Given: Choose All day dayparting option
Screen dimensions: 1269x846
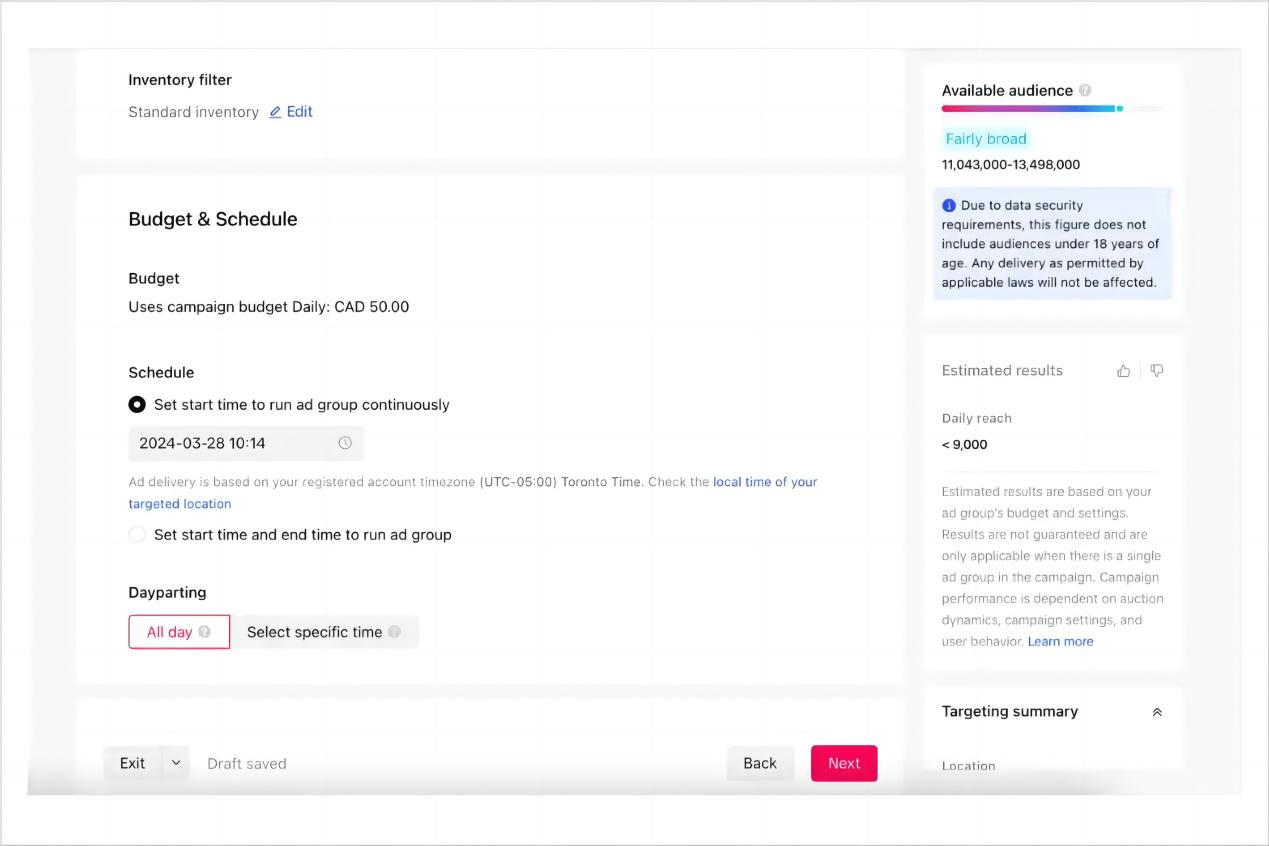Looking at the screenshot, I should click(x=170, y=632).
